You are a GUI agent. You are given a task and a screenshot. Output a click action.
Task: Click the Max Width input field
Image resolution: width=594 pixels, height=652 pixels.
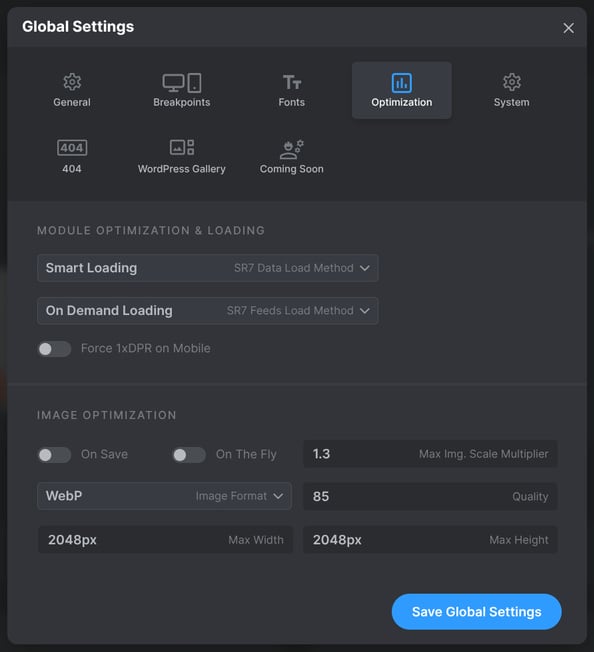click(165, 540)
